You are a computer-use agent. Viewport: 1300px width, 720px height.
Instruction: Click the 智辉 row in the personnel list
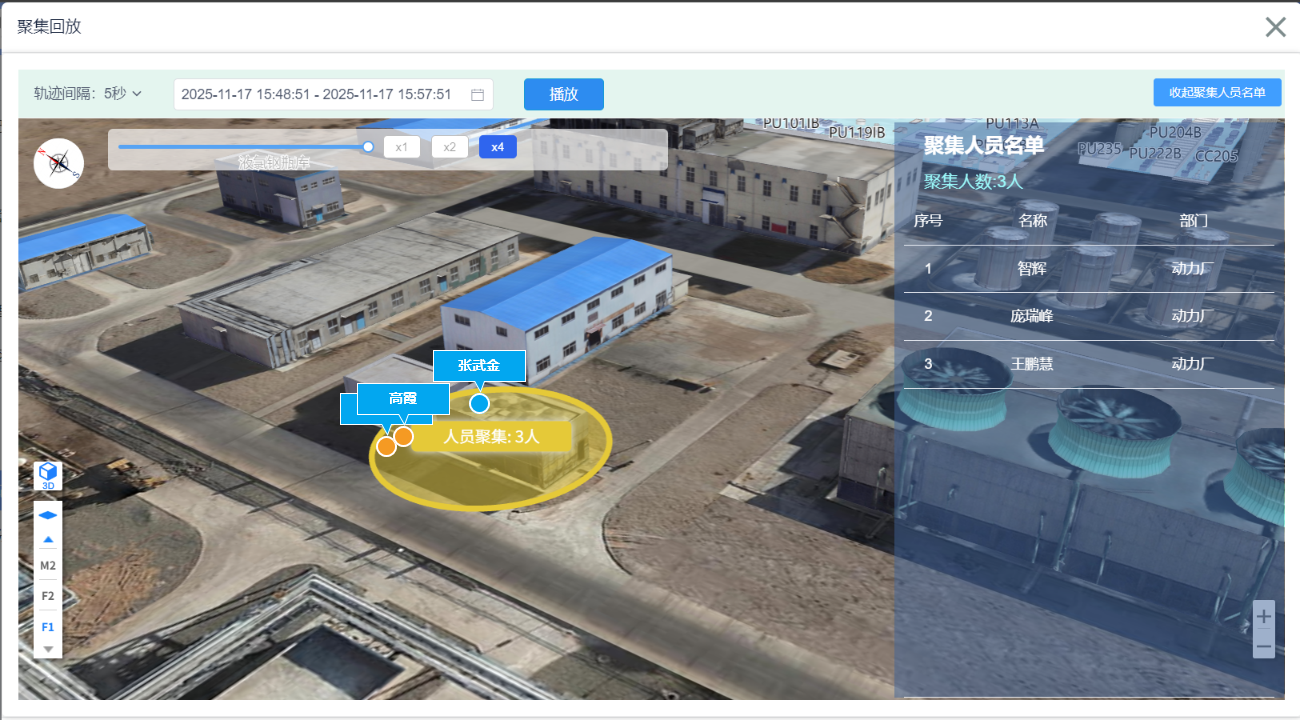pyautogui.click(x=1089, y=268)
